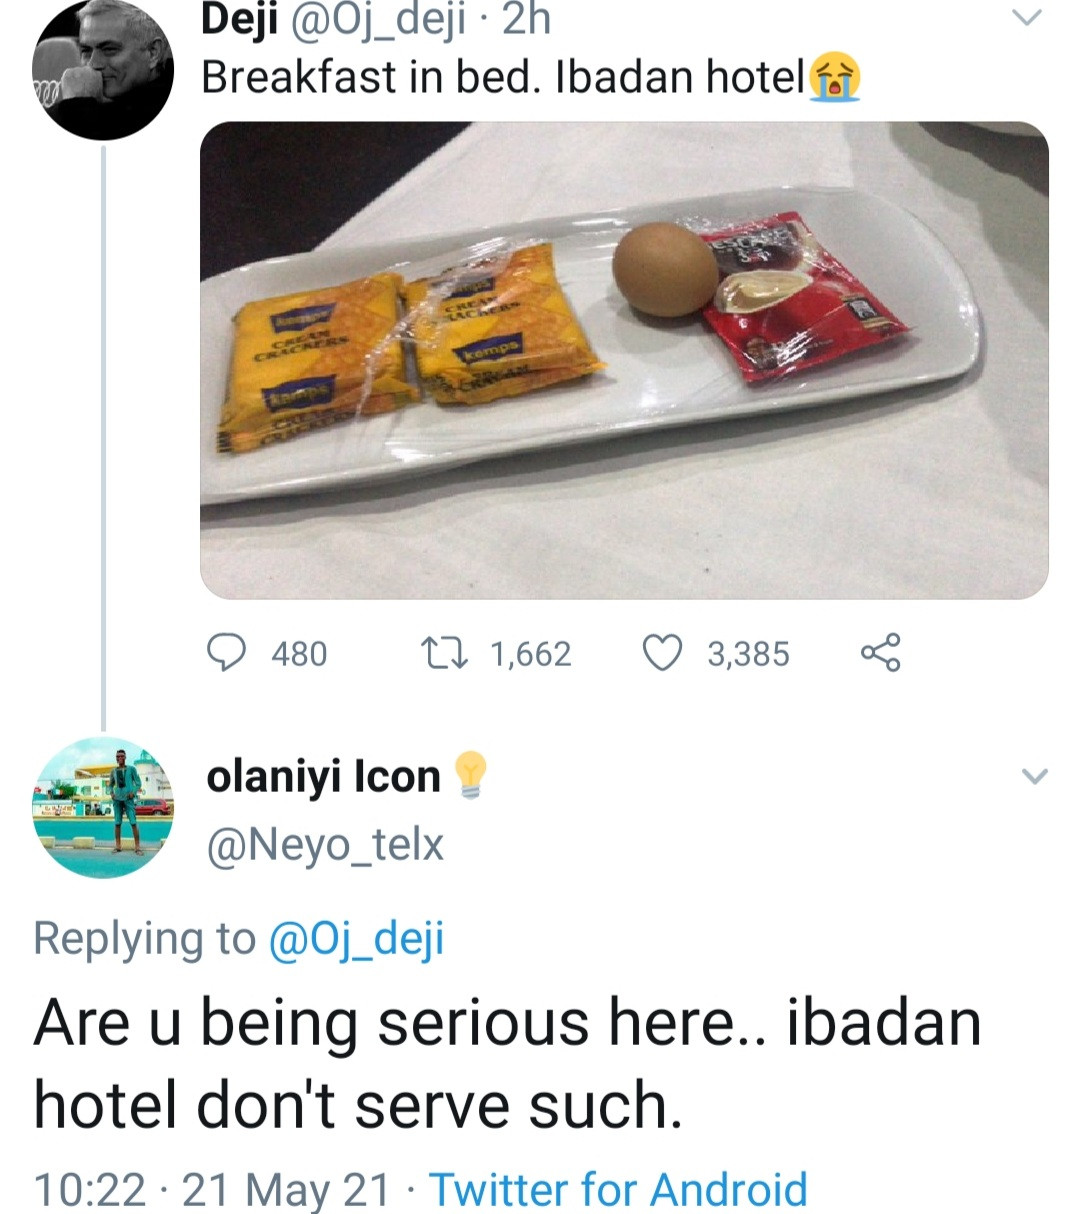The width and height of the screenshot is (1080, 1214).
Task: Click the 480 replies count
Action: point(299,654)
